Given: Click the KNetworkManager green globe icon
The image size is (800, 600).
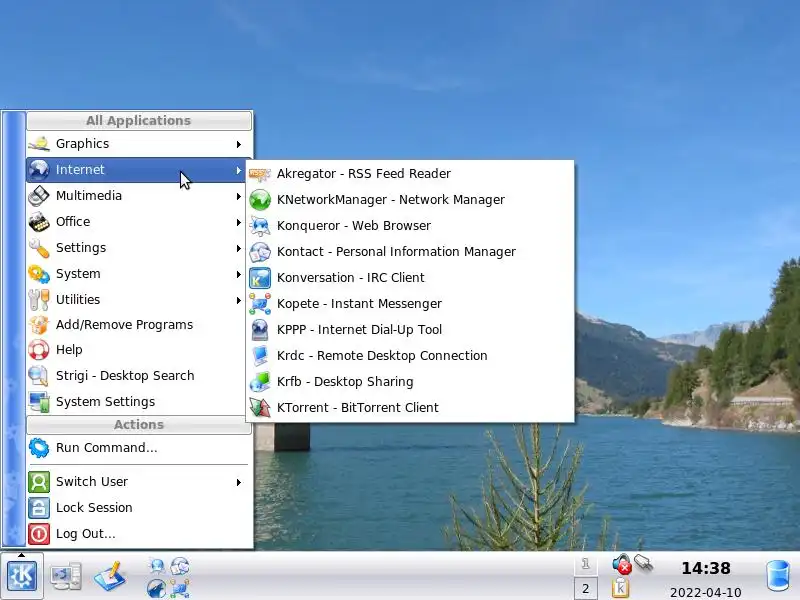Looking at the screenshot, I should (x=260, y=200).
